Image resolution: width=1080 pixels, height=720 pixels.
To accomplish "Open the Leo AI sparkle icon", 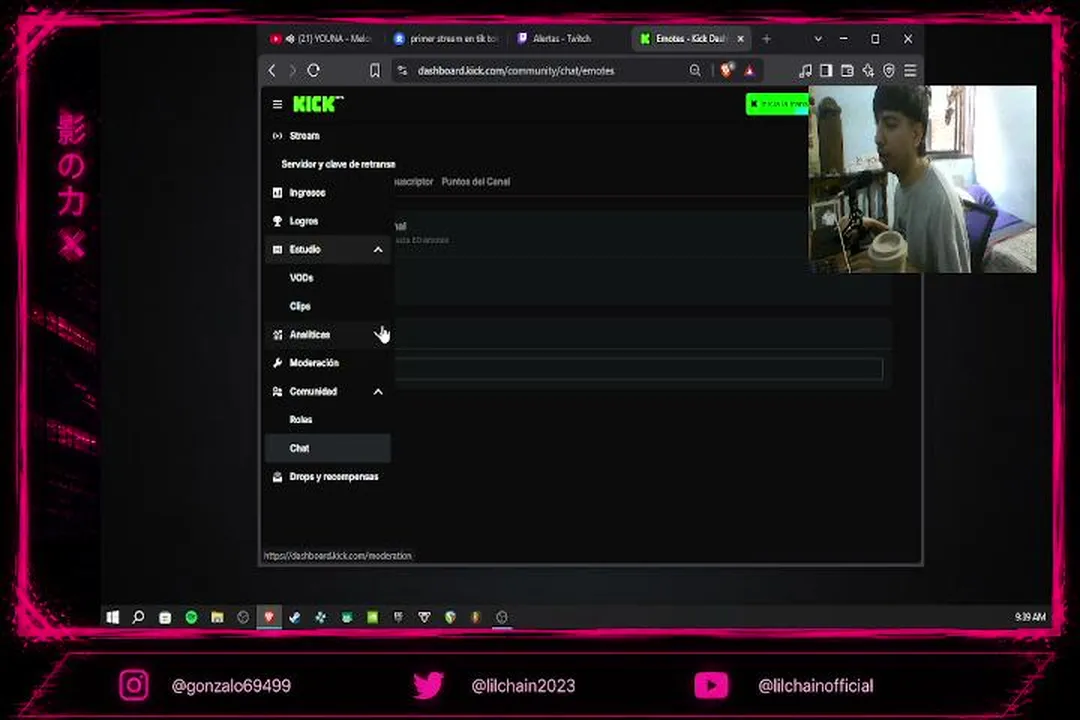I will click(x=868, y=70).
